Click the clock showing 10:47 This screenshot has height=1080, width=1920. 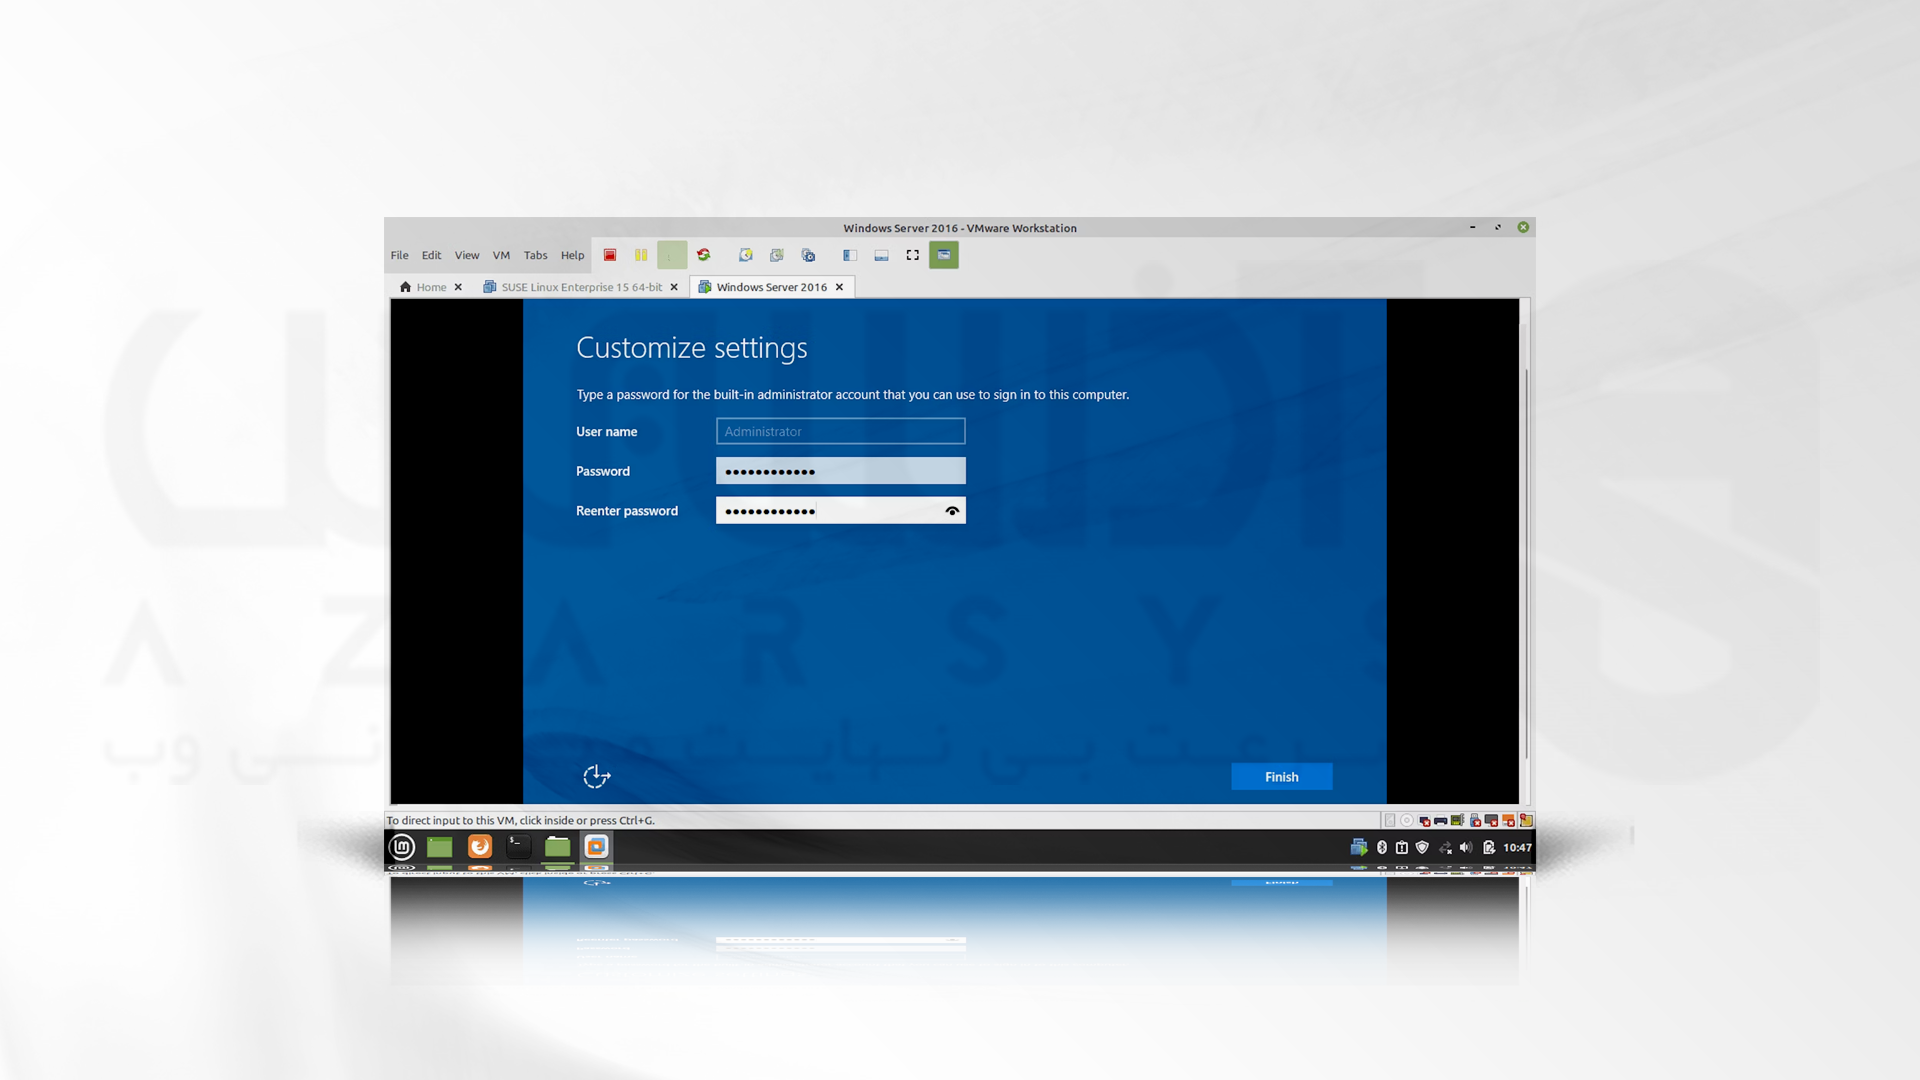pos(1517,847)
